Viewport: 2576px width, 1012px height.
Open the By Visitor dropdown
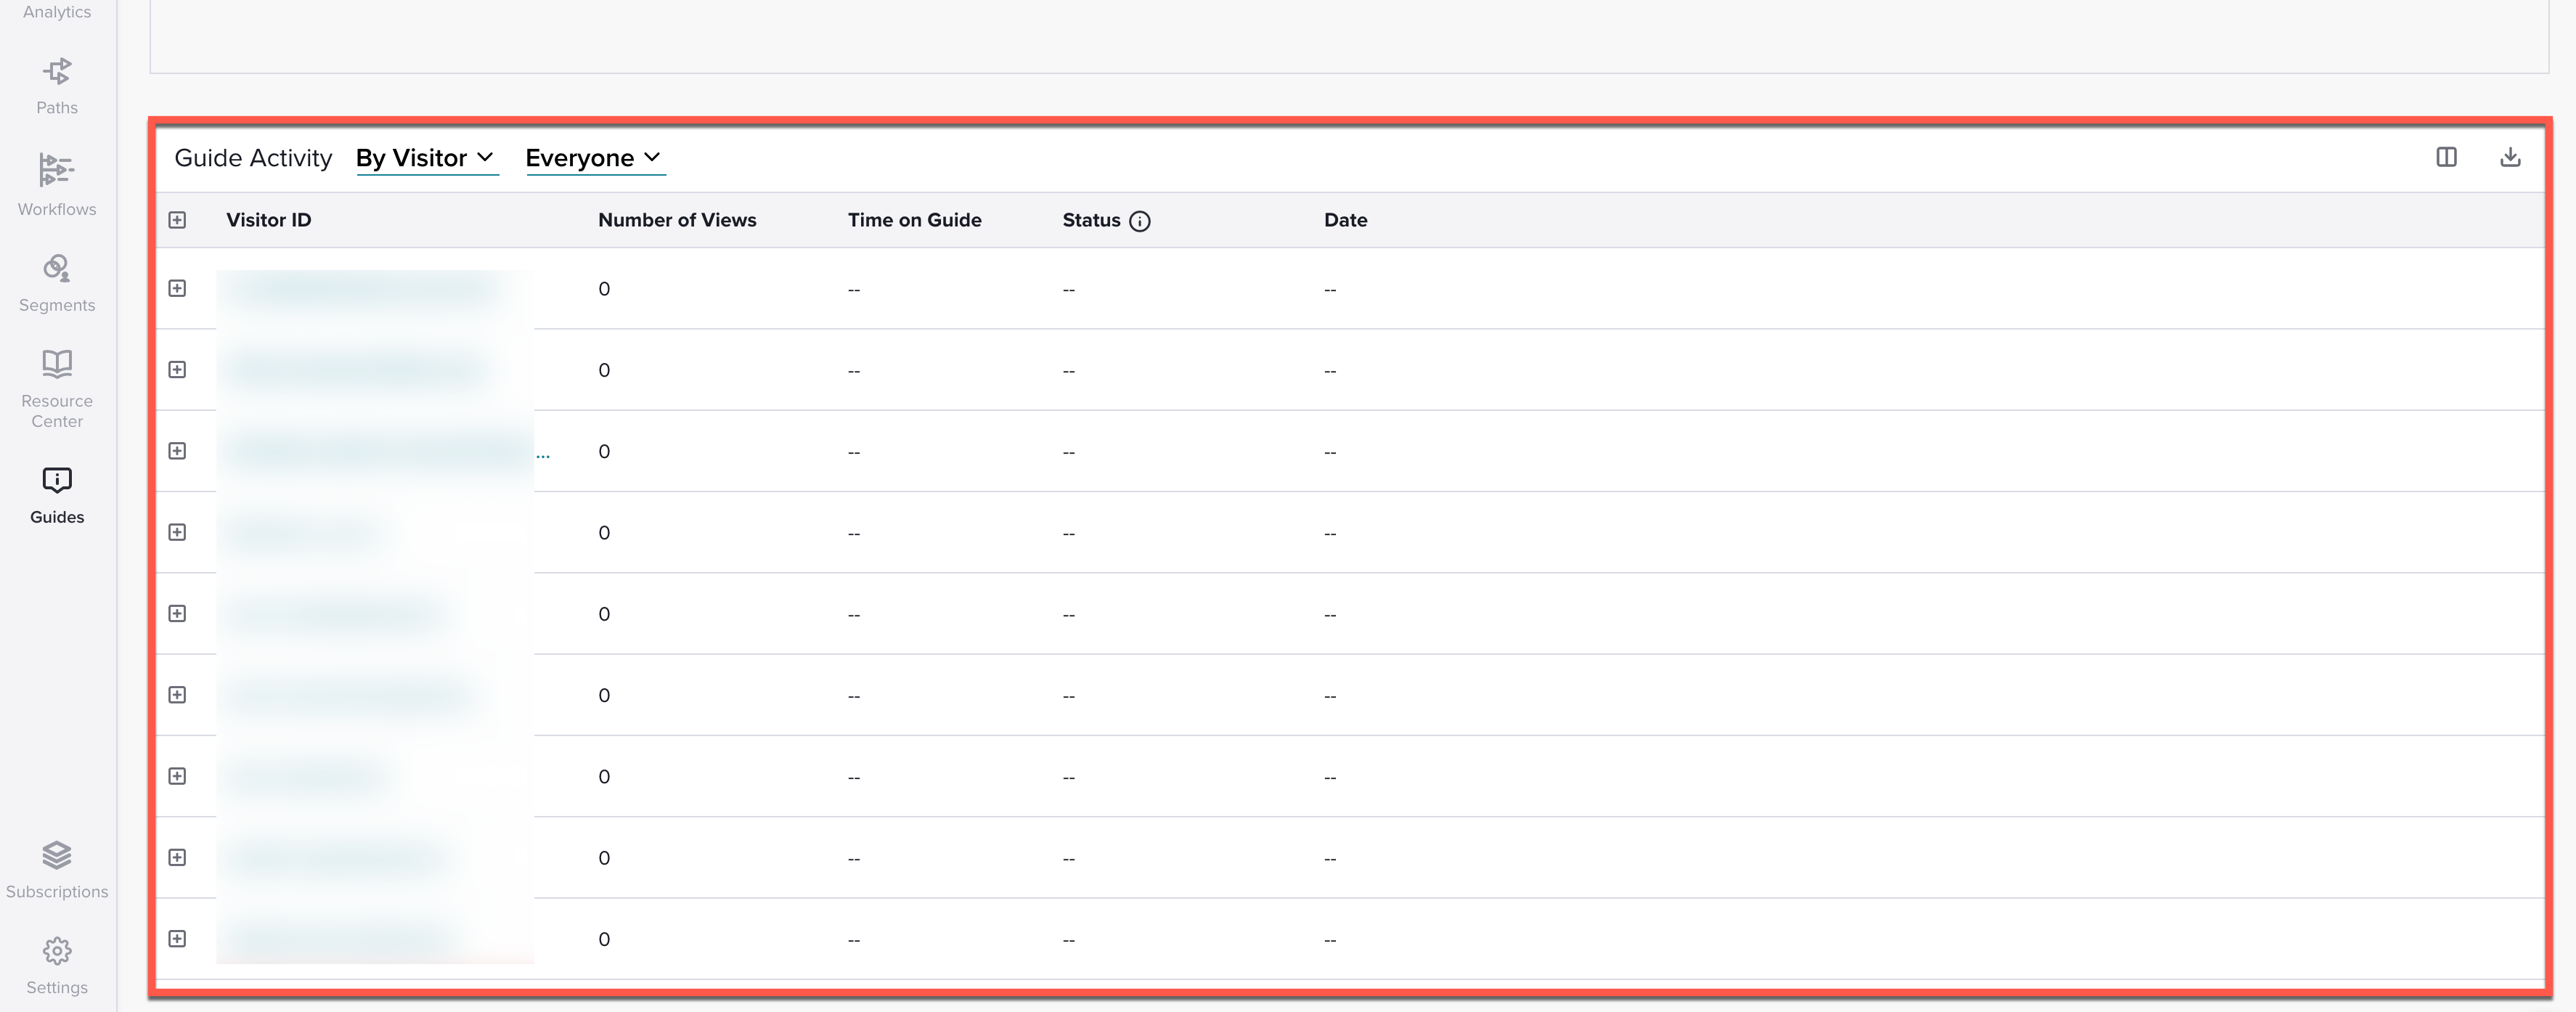point(427,158)
